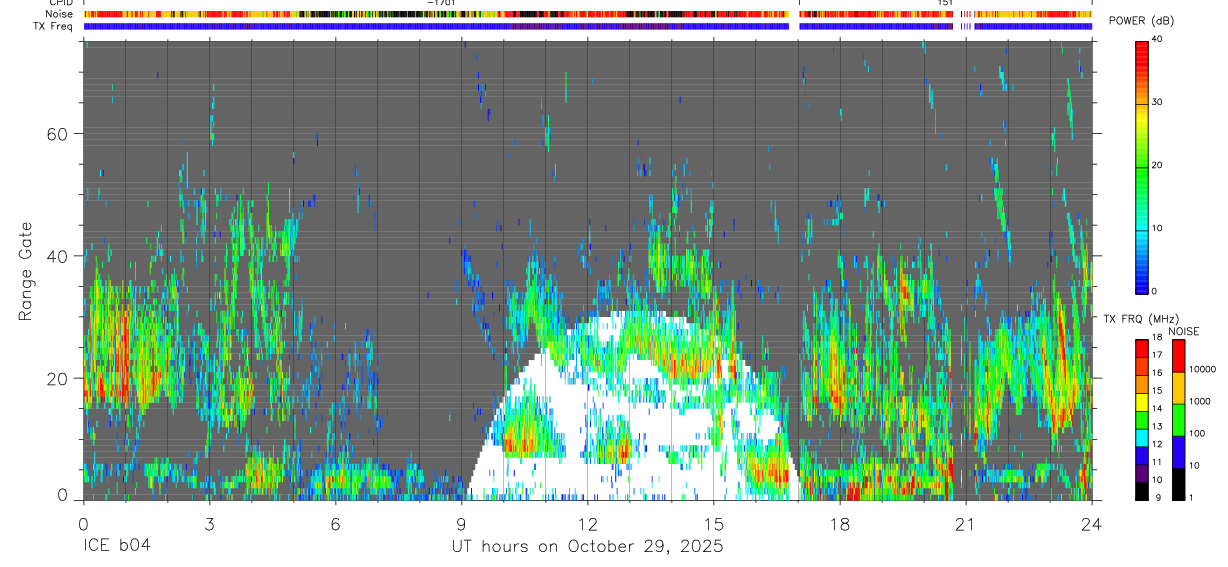
Task: Click the Range Gate axis tick "60"
Action: 57,134
